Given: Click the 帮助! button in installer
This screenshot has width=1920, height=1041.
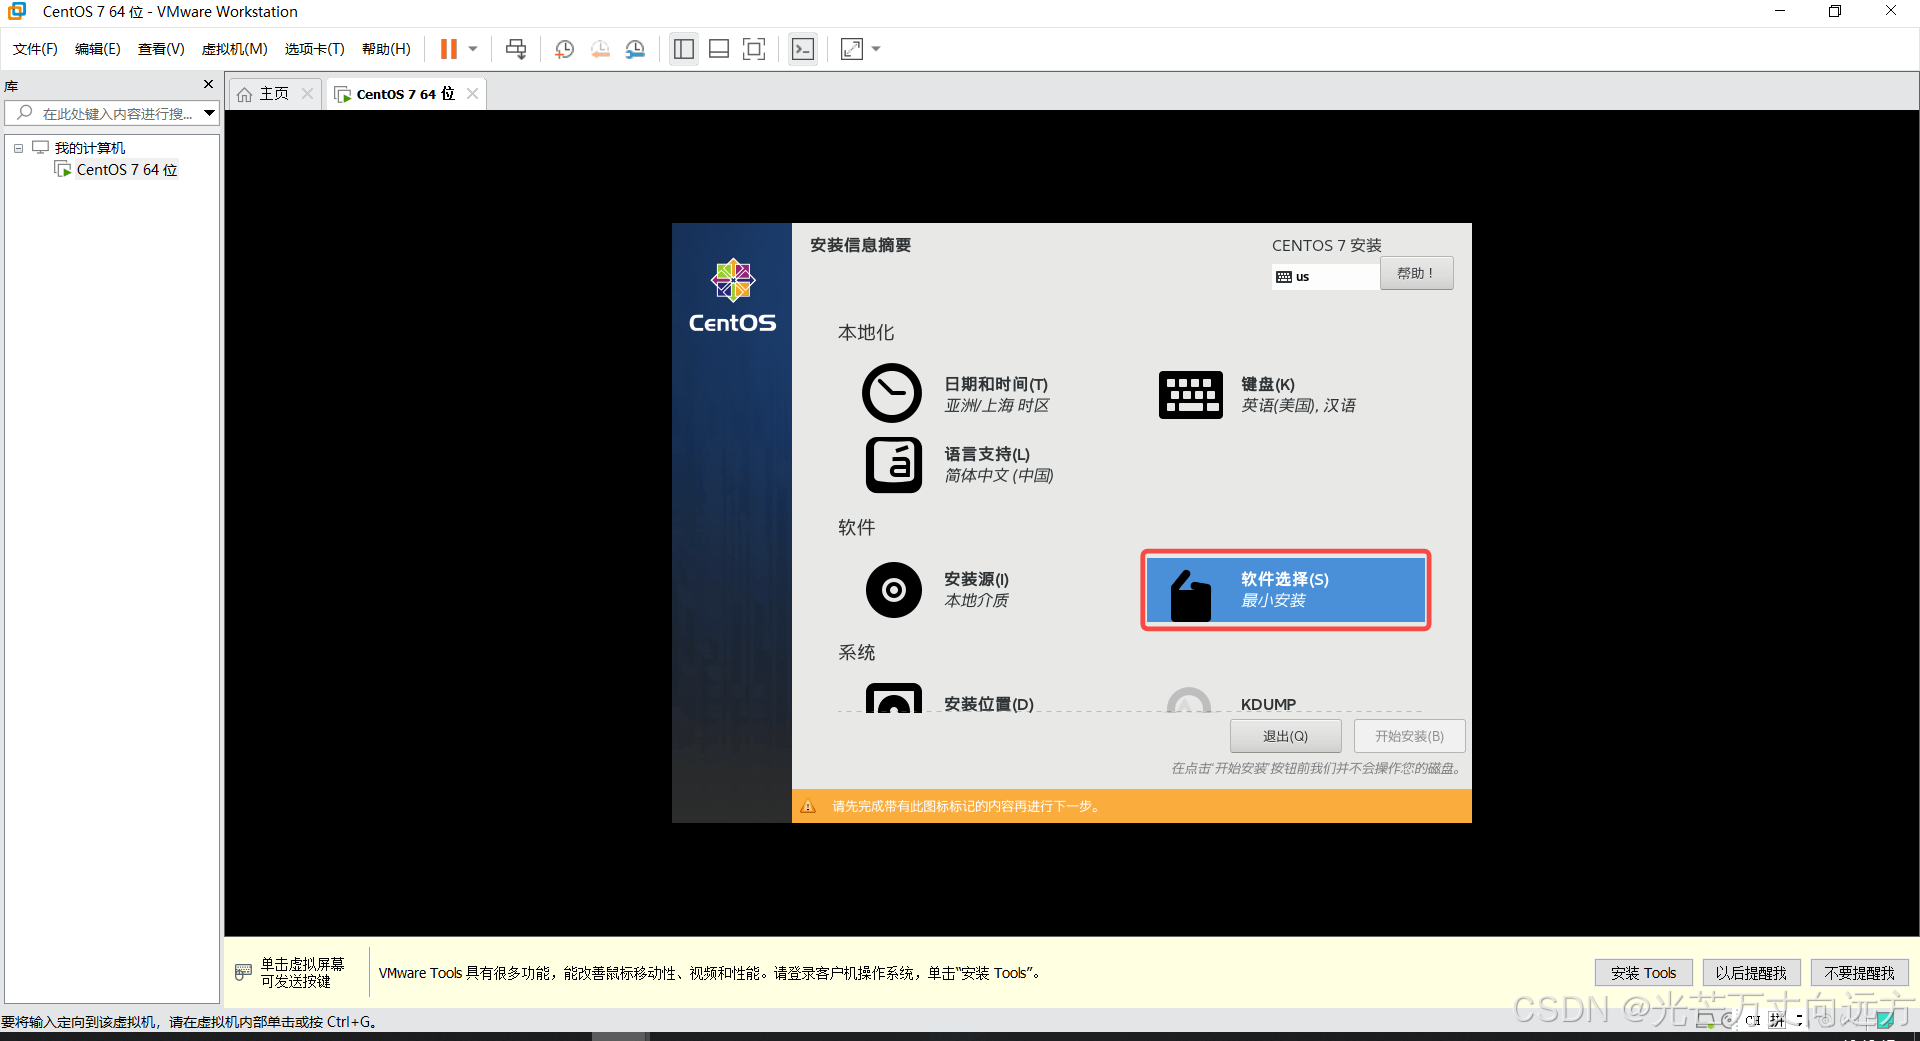Looking at the screenshot, I should 1416,273.
